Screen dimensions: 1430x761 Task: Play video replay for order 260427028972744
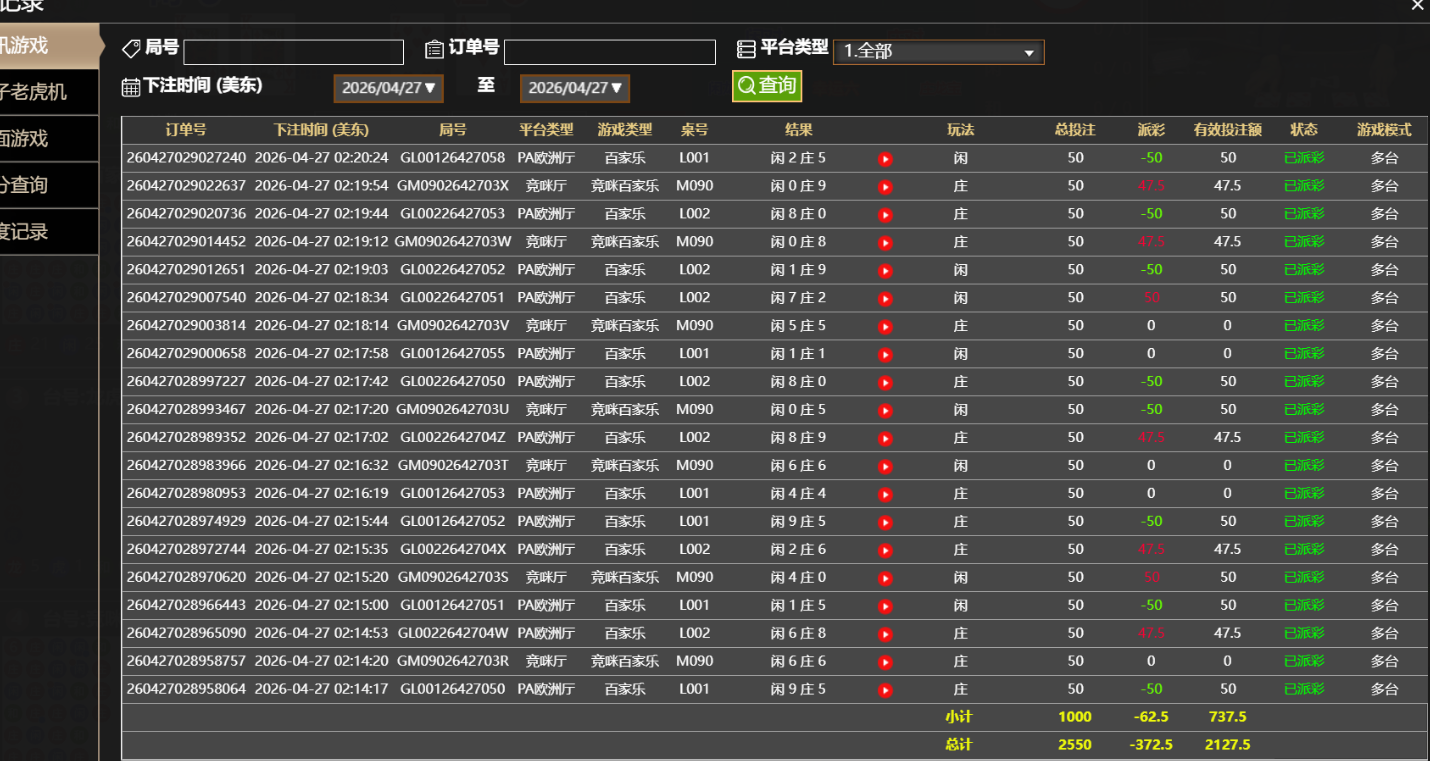(885, 551)
